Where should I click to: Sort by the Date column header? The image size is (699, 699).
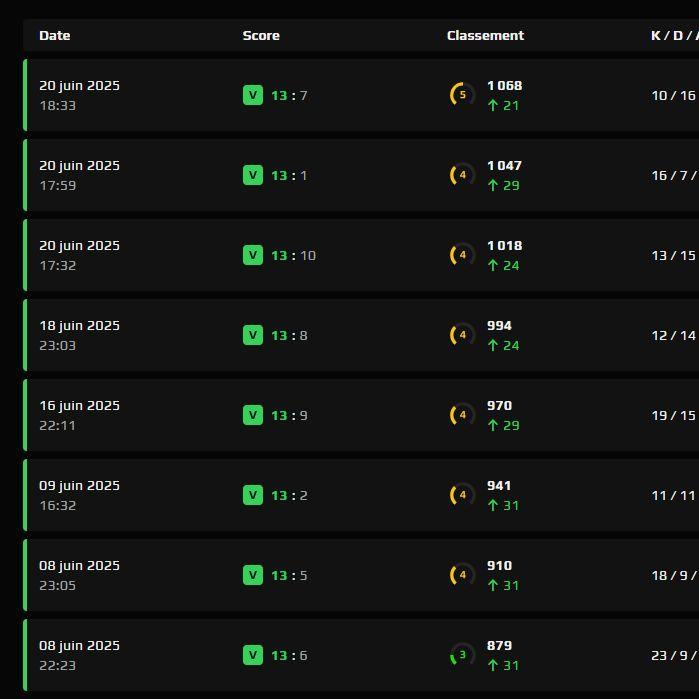pyautogui.click(x=54, y=35)
